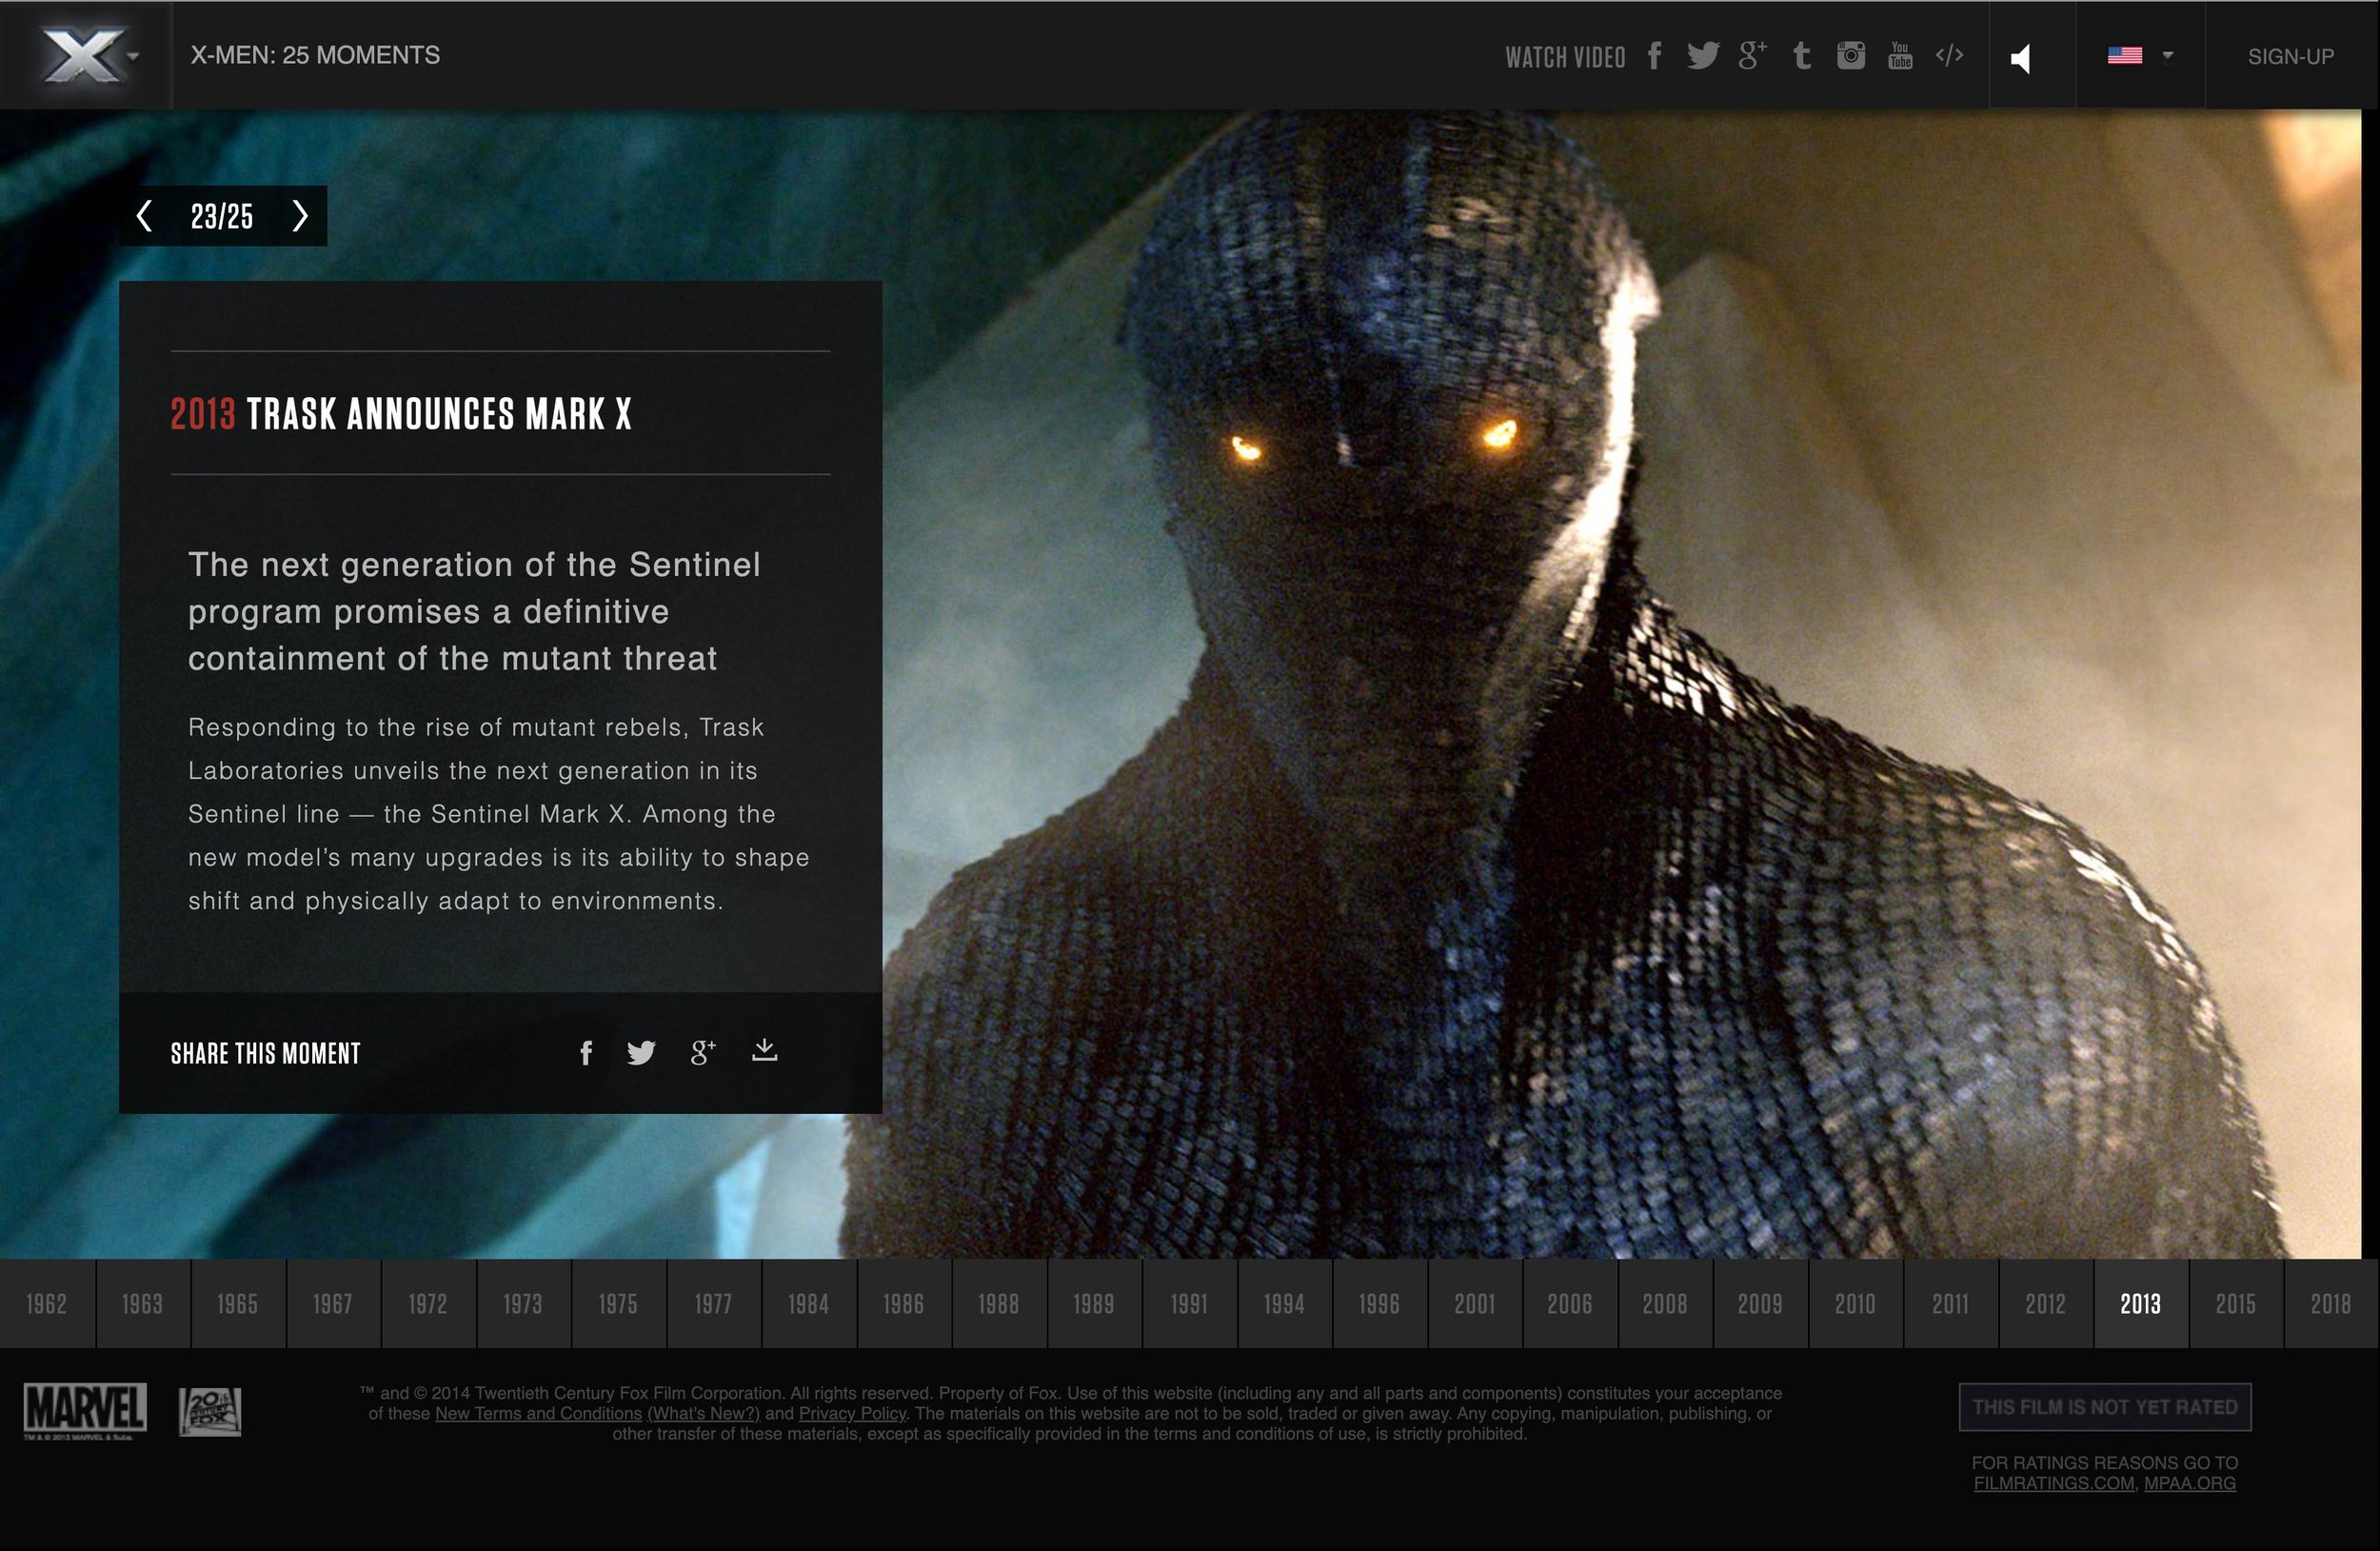Select 1973 on the timeline
The width and height of the screenshot is (2380, 1551).
pyautogui.click(x=523, y=1304)
